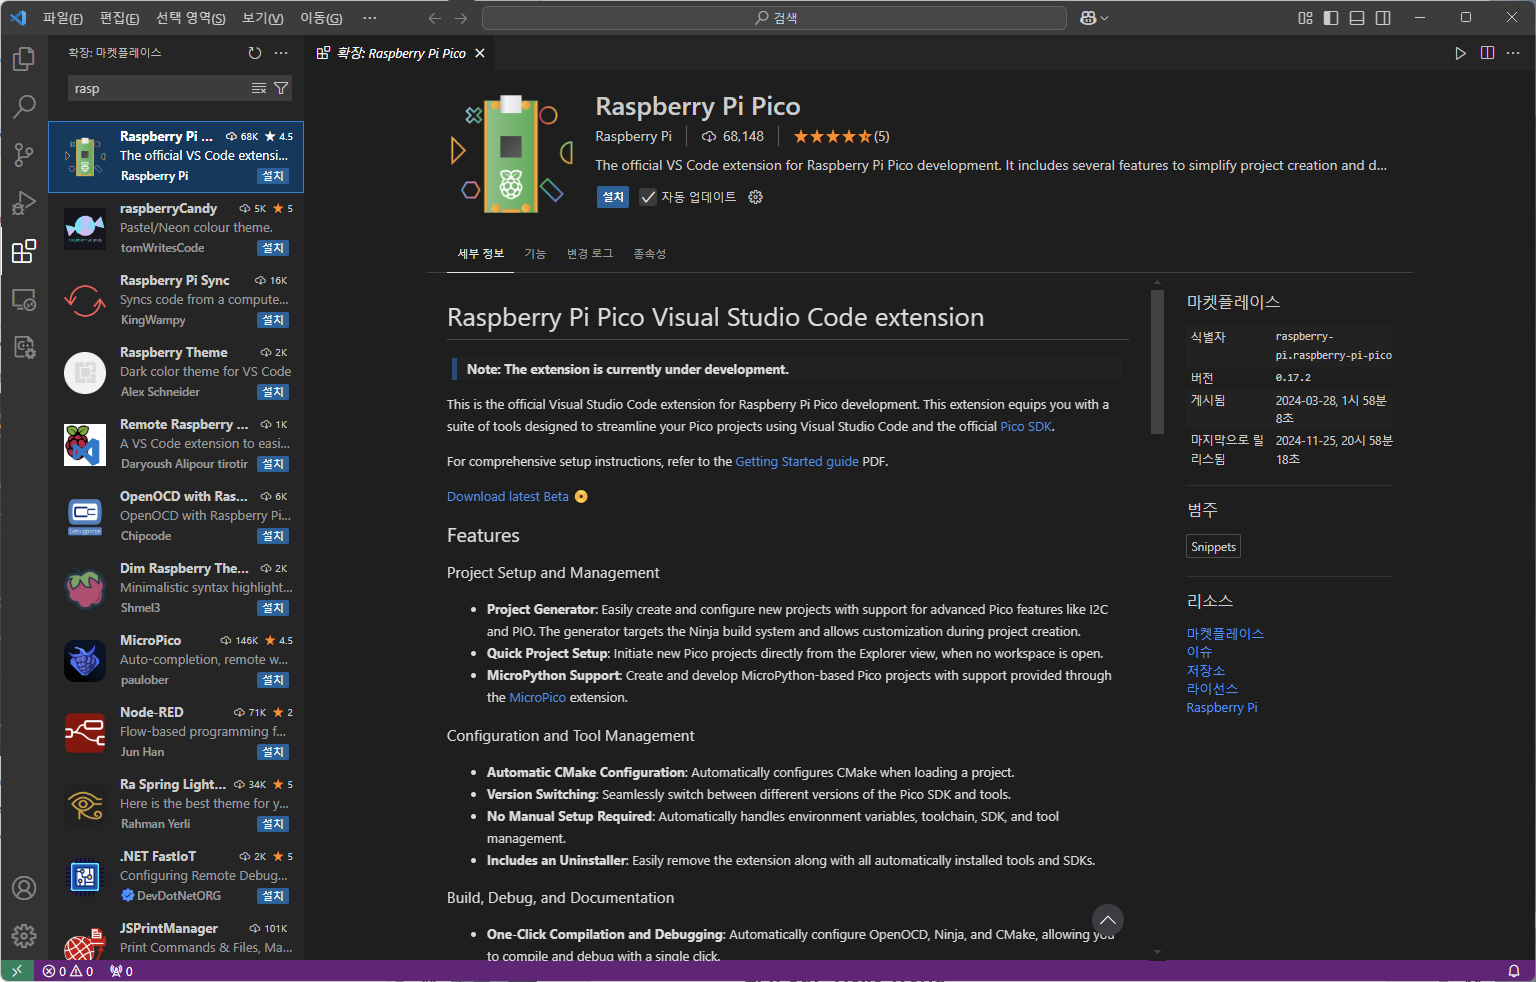Viewport: 1536px width, 982px height.
Task: Click the forwarded ports status item
Action: click(122, 971)
